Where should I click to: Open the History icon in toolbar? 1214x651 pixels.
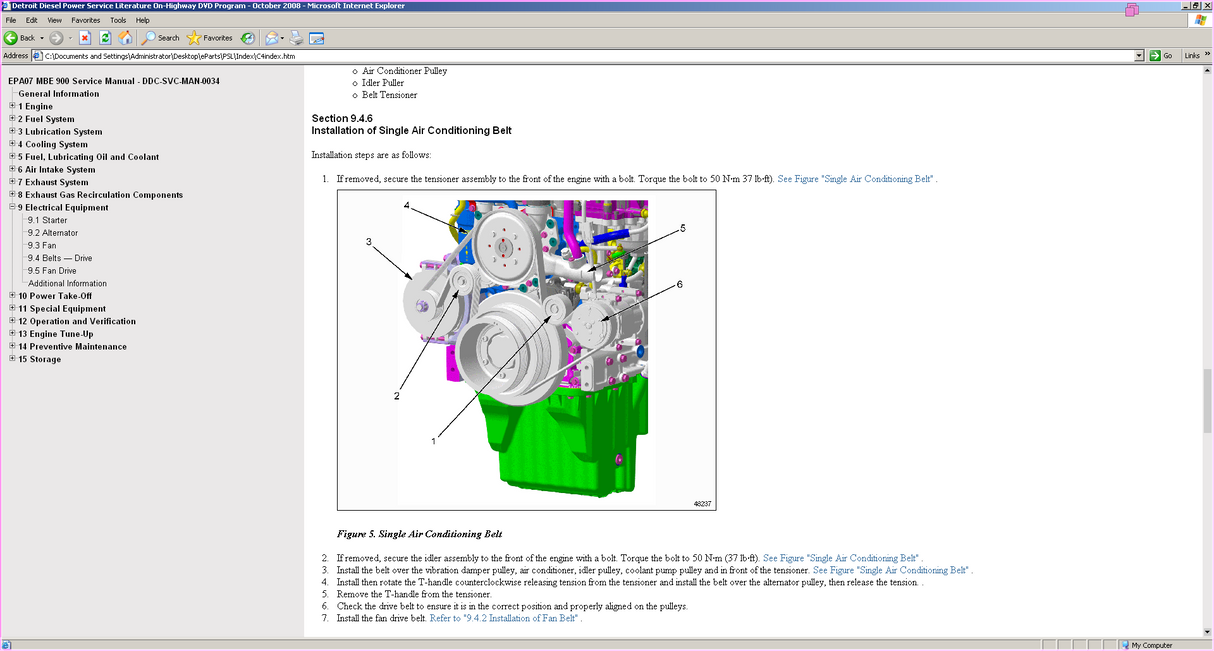[247, 38]
